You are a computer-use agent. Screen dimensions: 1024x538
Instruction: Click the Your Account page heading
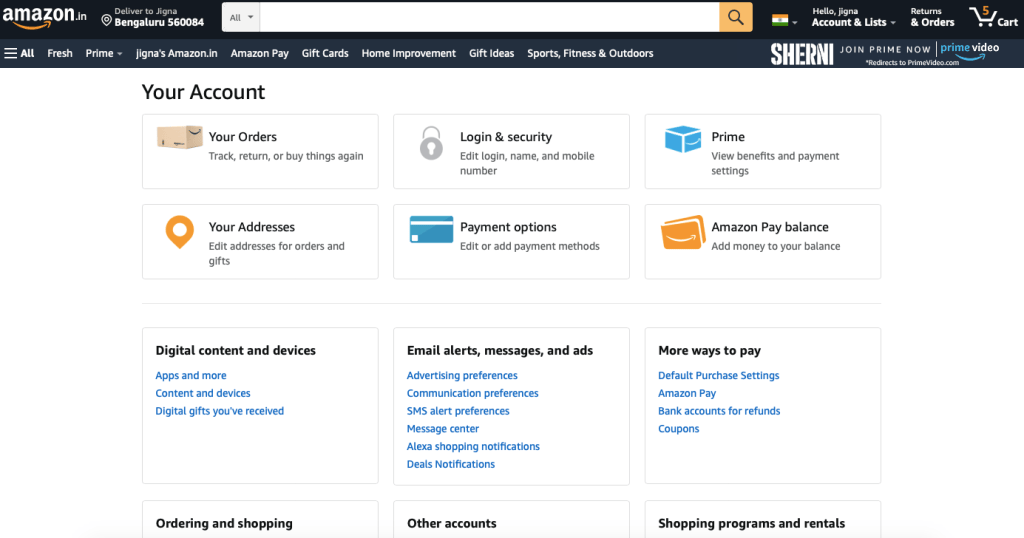coord(203,92)
